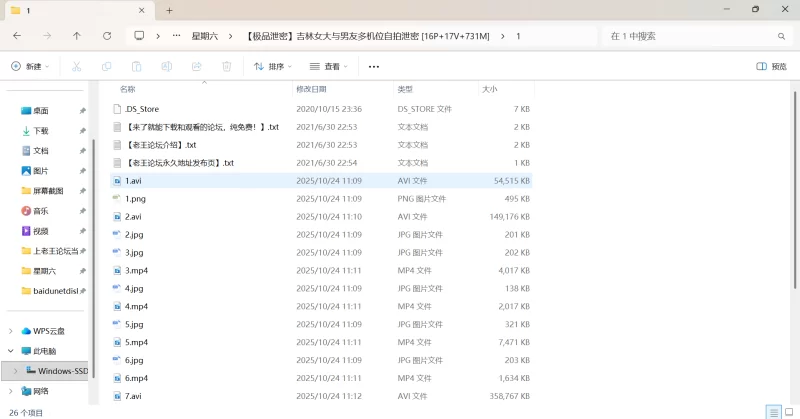Go up one folder level
Image resolution: width=800 pixels, height=419 pixels.
point(77,35)
